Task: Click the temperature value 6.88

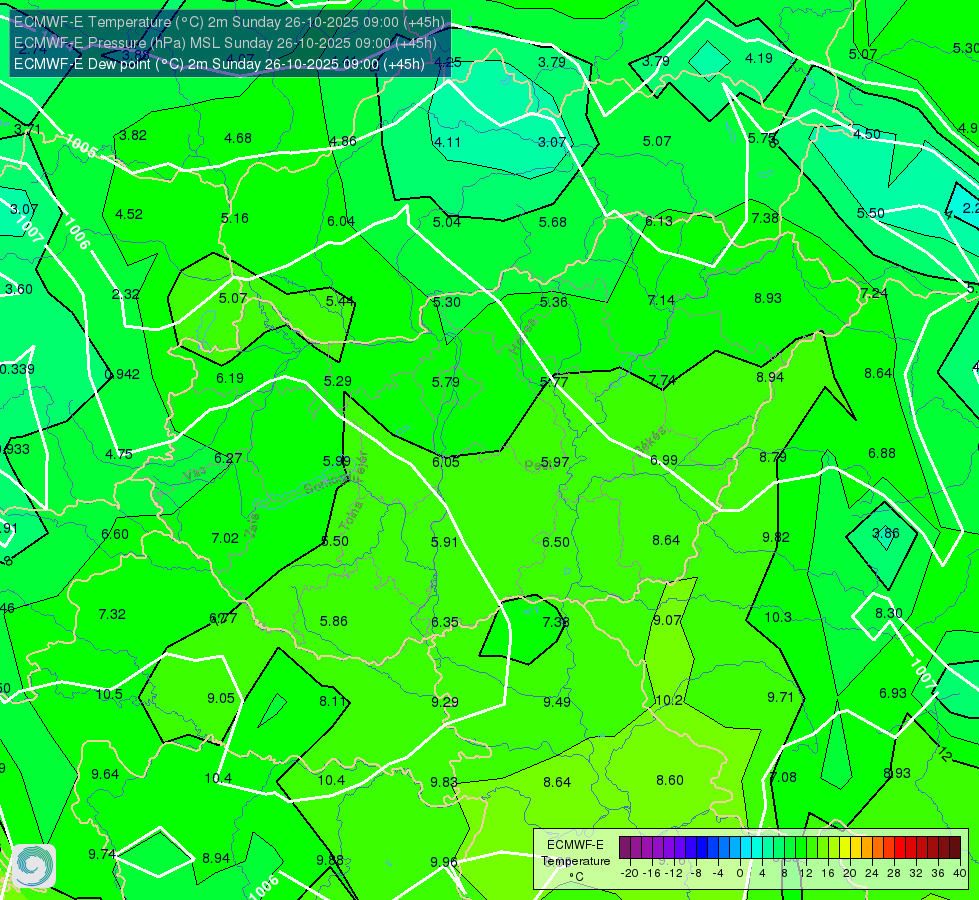Action: tap(882, 453)
